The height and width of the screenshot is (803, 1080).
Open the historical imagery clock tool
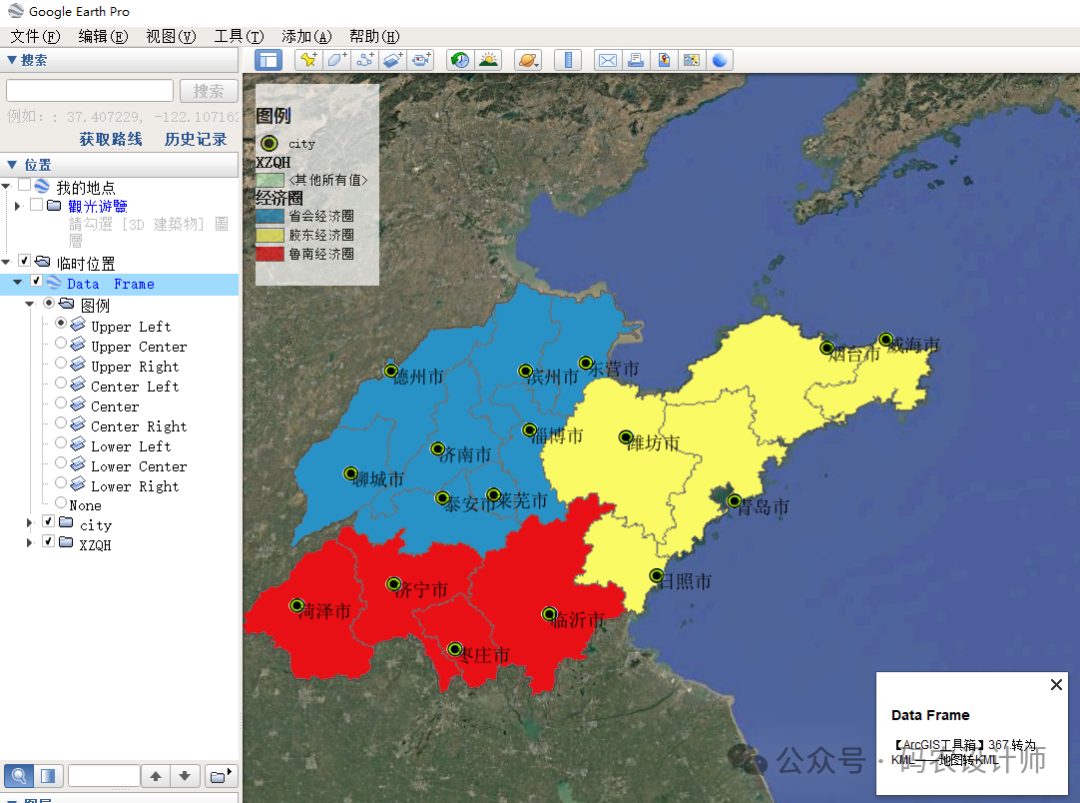(x=459, y=60)
